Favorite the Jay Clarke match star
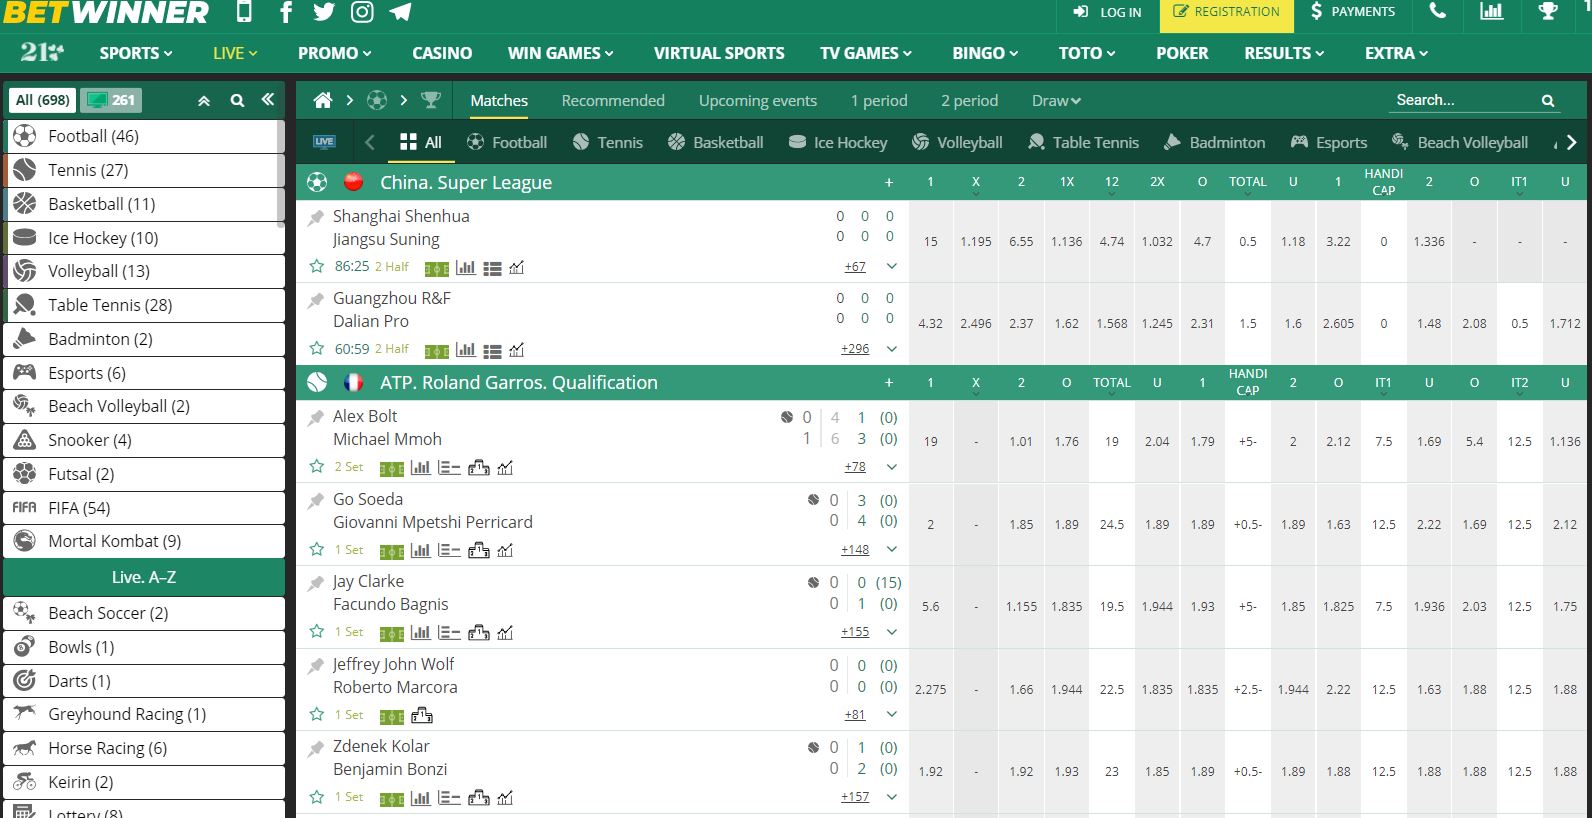 click(x=317, y=631)
